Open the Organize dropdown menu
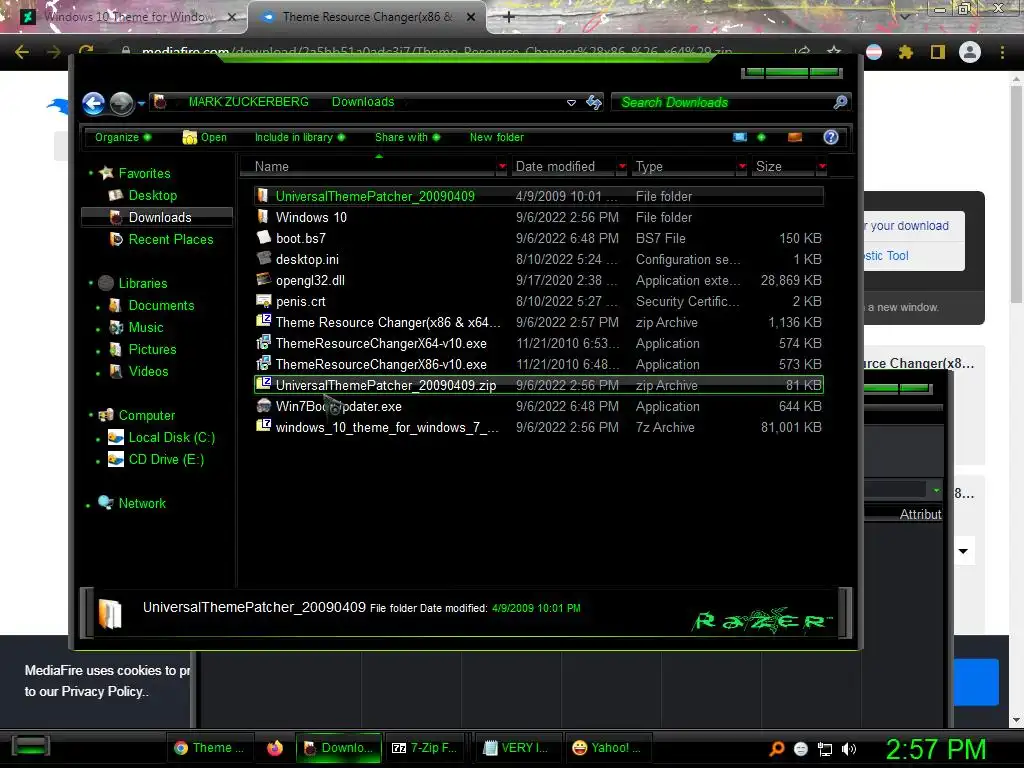This screenshot has width=1024, height=768. 123,137
